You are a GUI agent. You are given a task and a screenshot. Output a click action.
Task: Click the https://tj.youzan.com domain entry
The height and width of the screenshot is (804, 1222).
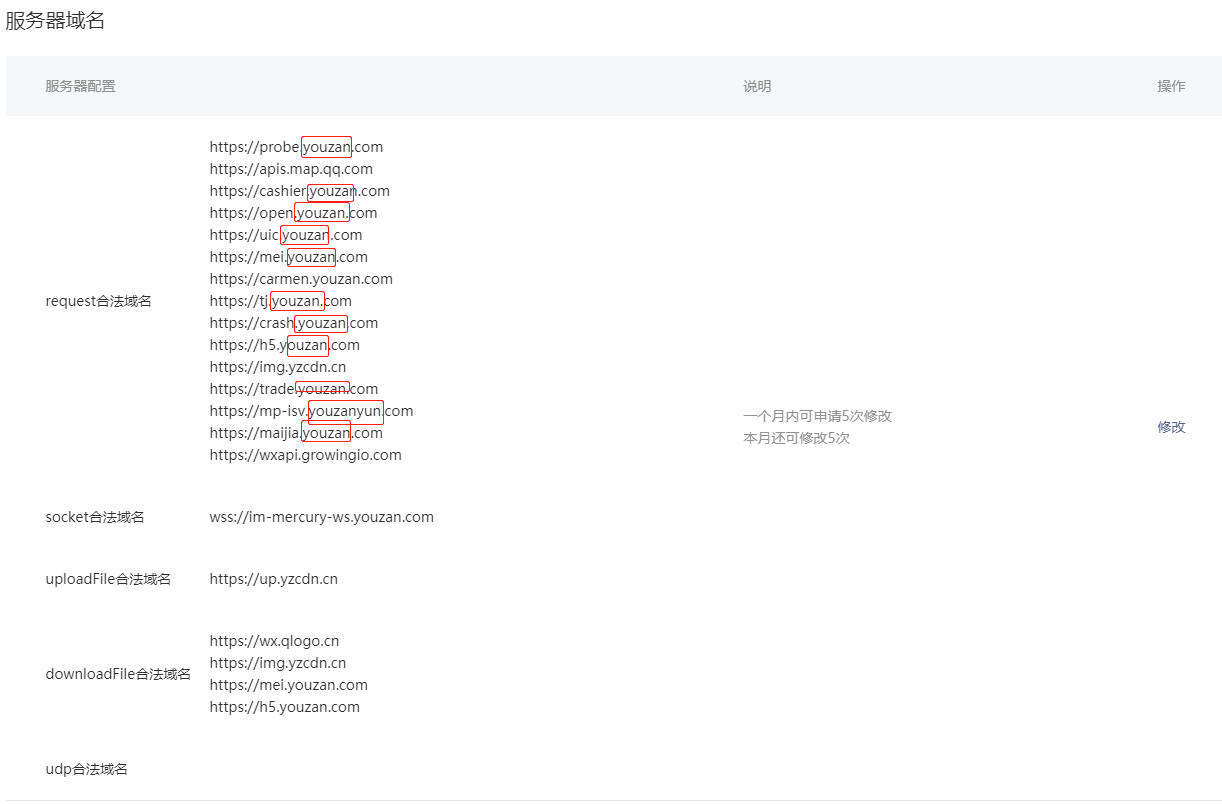coord(281,301)
